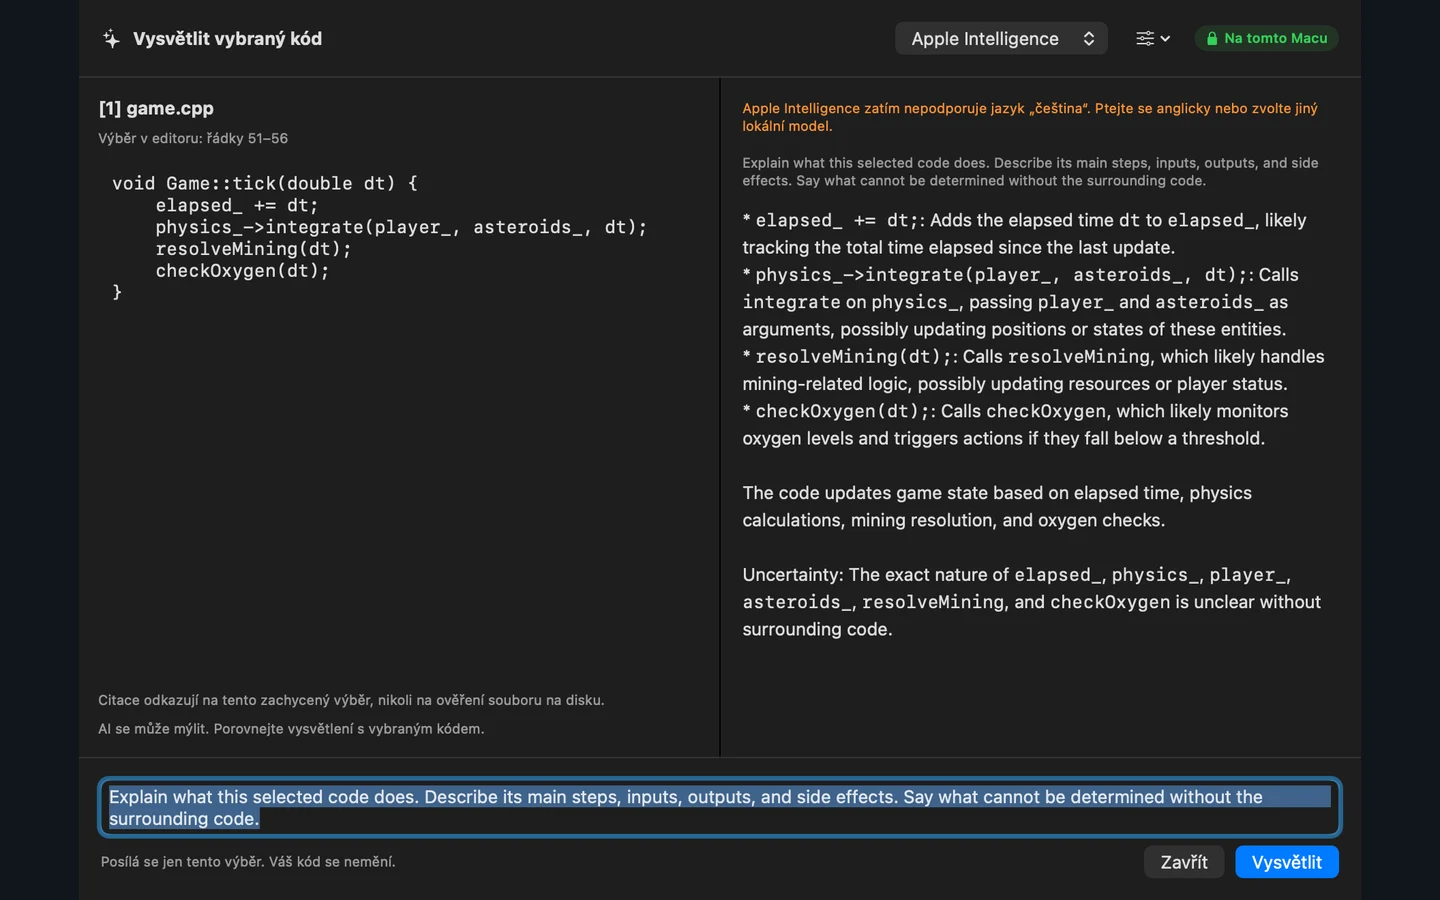The height and width of the screenshot is (900, 1440).
Task: Click the 'Na tomto Macu' lock badge
Action: click(1266, 38)
